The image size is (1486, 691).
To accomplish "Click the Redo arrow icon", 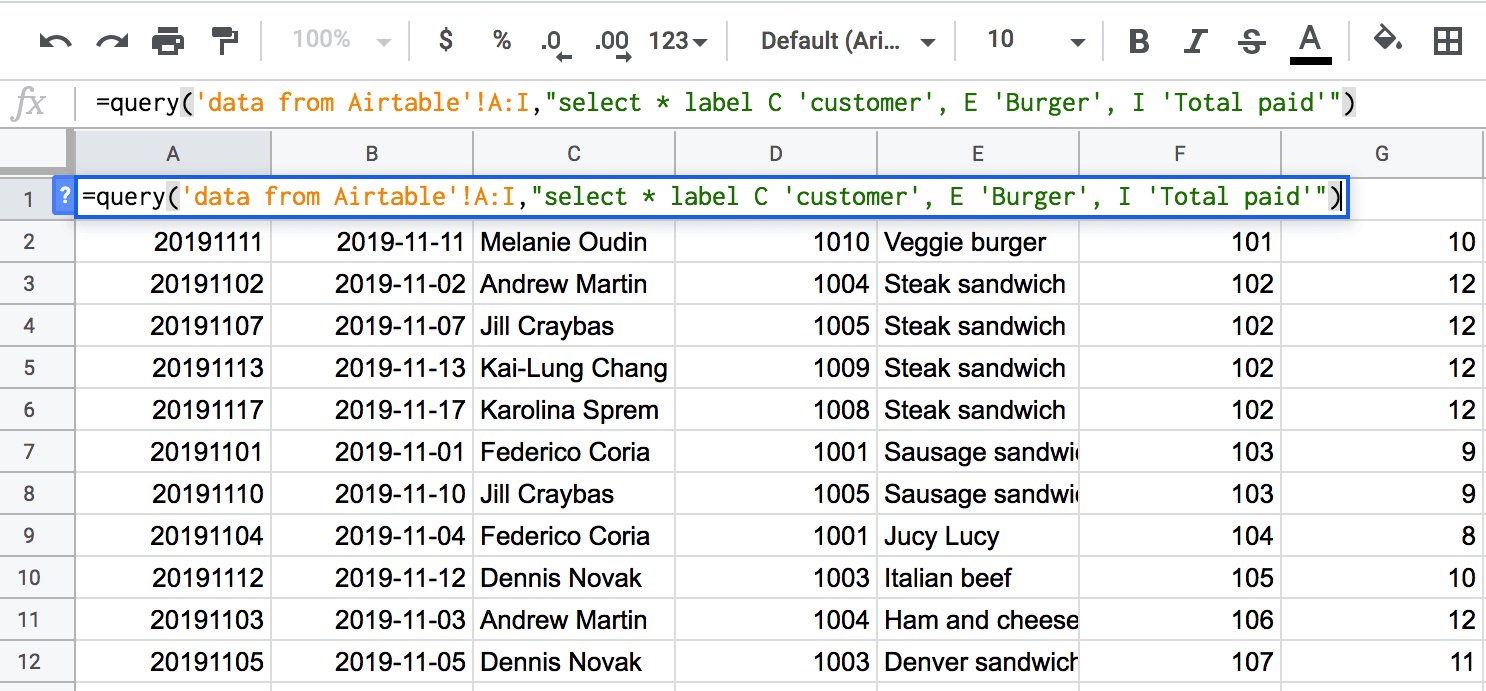I will 112,41.
